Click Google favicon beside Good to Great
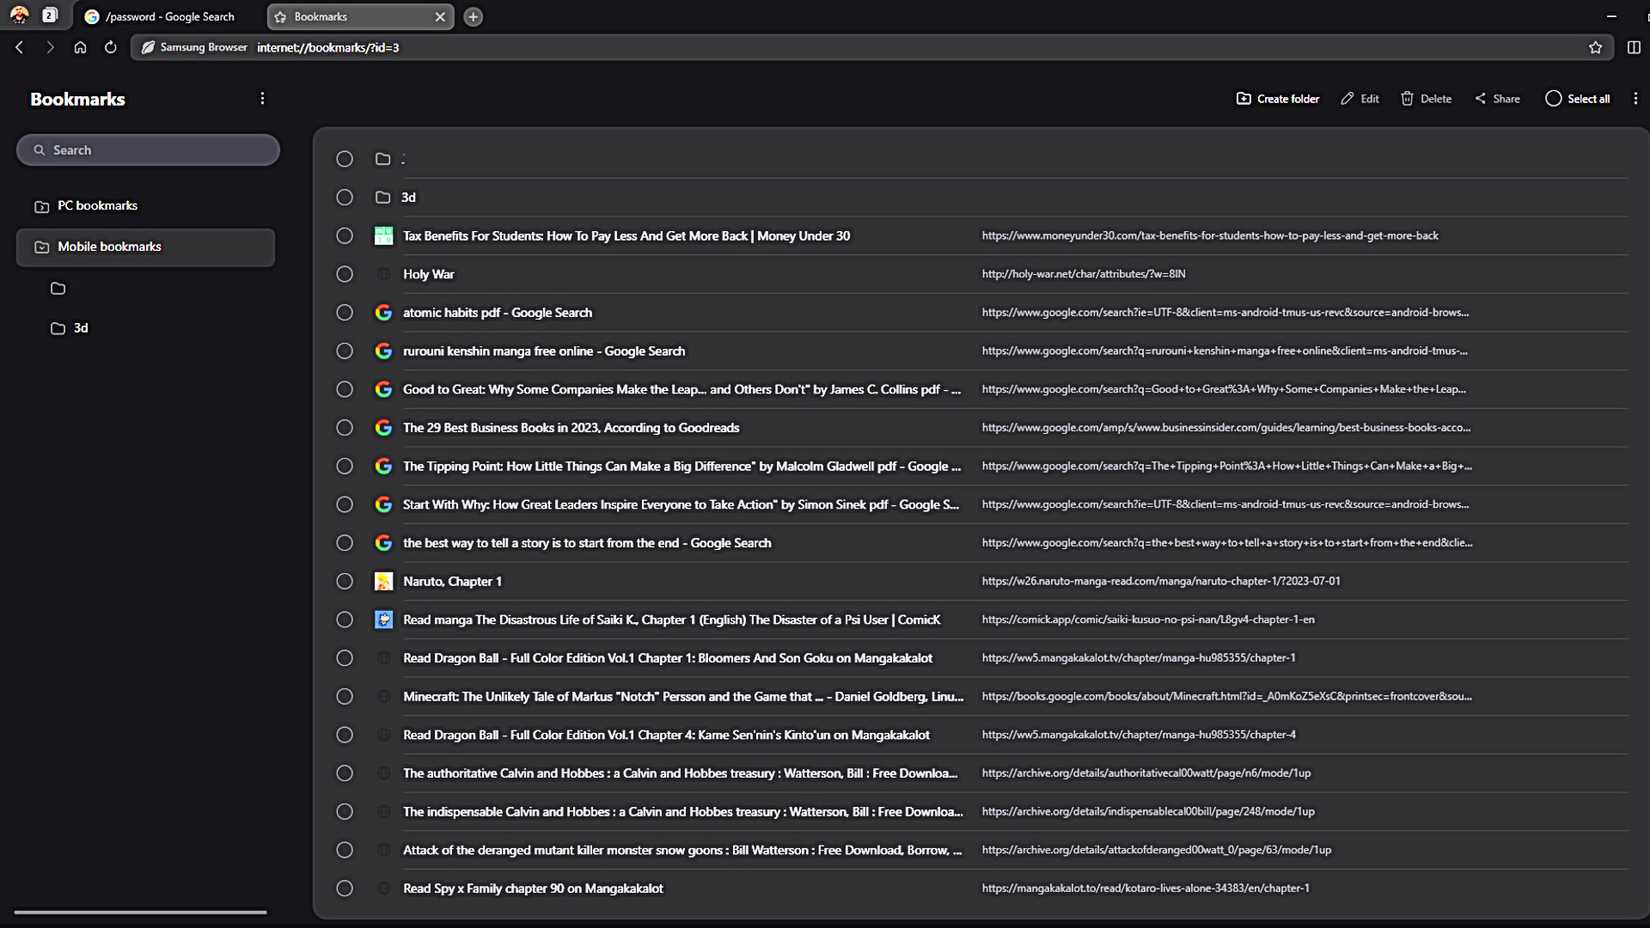 (x=383, y=389)
